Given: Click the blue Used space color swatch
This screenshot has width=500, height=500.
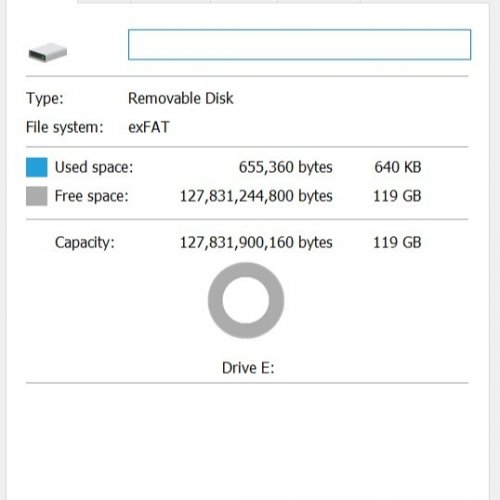Looking at the screenshot, I should click(x=37, y=167).
